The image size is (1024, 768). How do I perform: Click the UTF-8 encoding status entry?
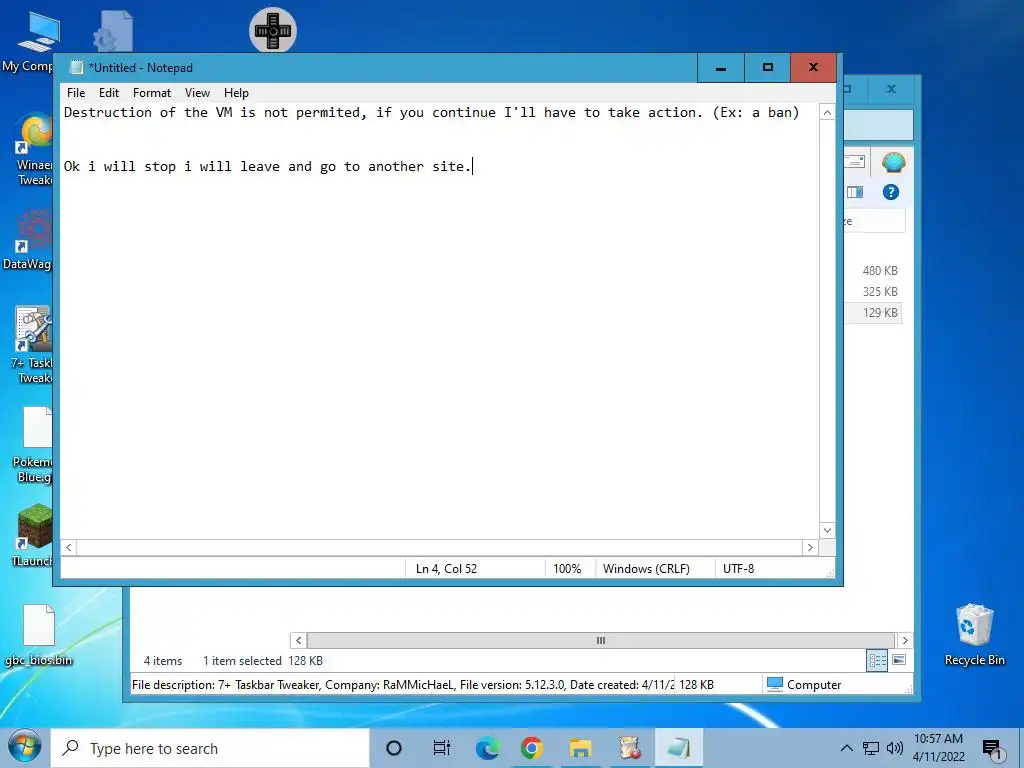[738, 569]
